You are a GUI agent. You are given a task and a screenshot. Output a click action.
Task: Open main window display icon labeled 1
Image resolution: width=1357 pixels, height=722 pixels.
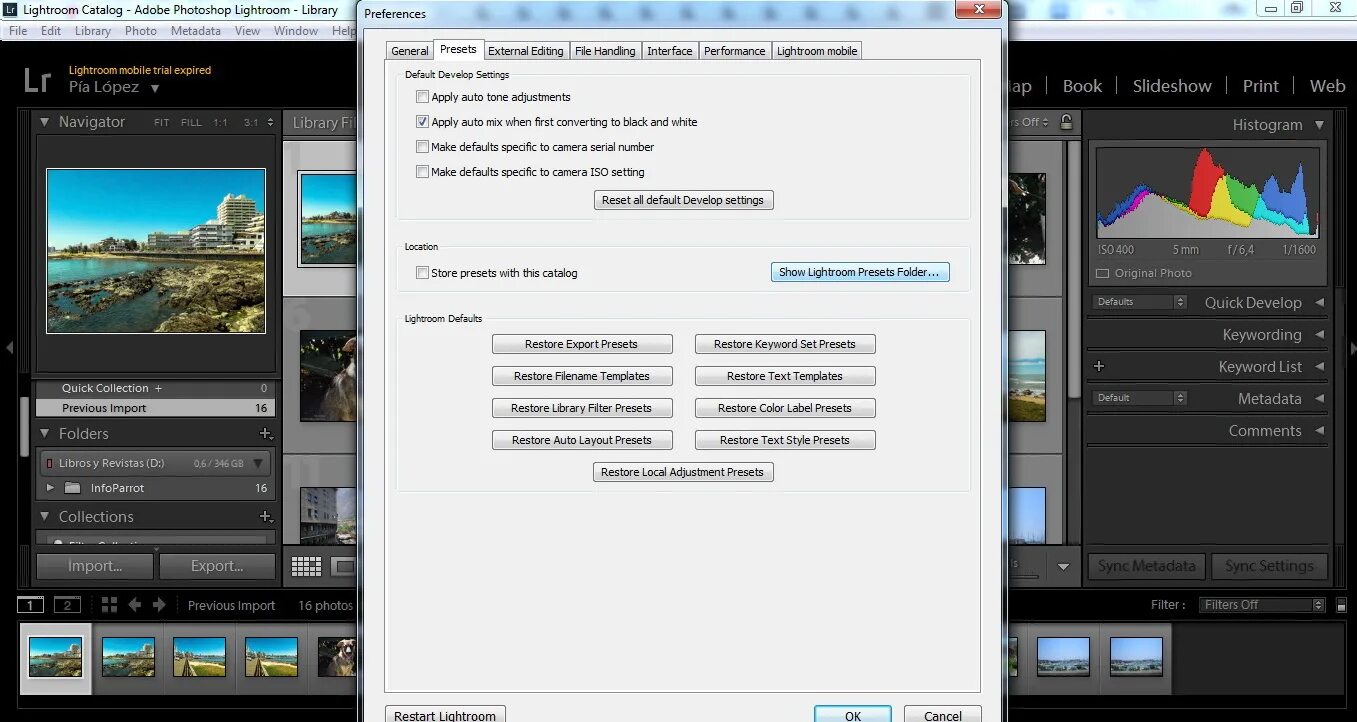31,605
